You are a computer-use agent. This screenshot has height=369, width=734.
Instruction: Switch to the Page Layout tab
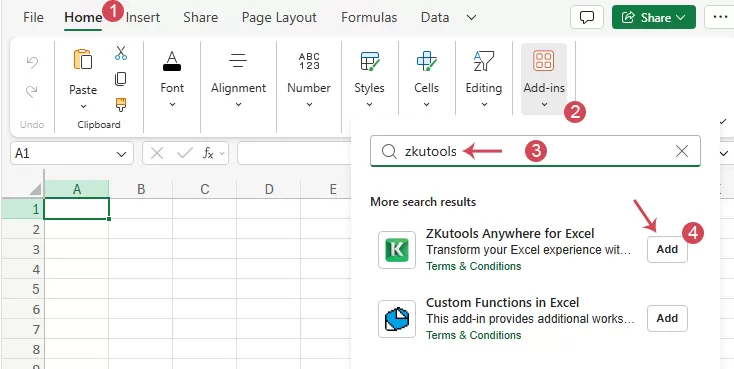click(279, 18)
